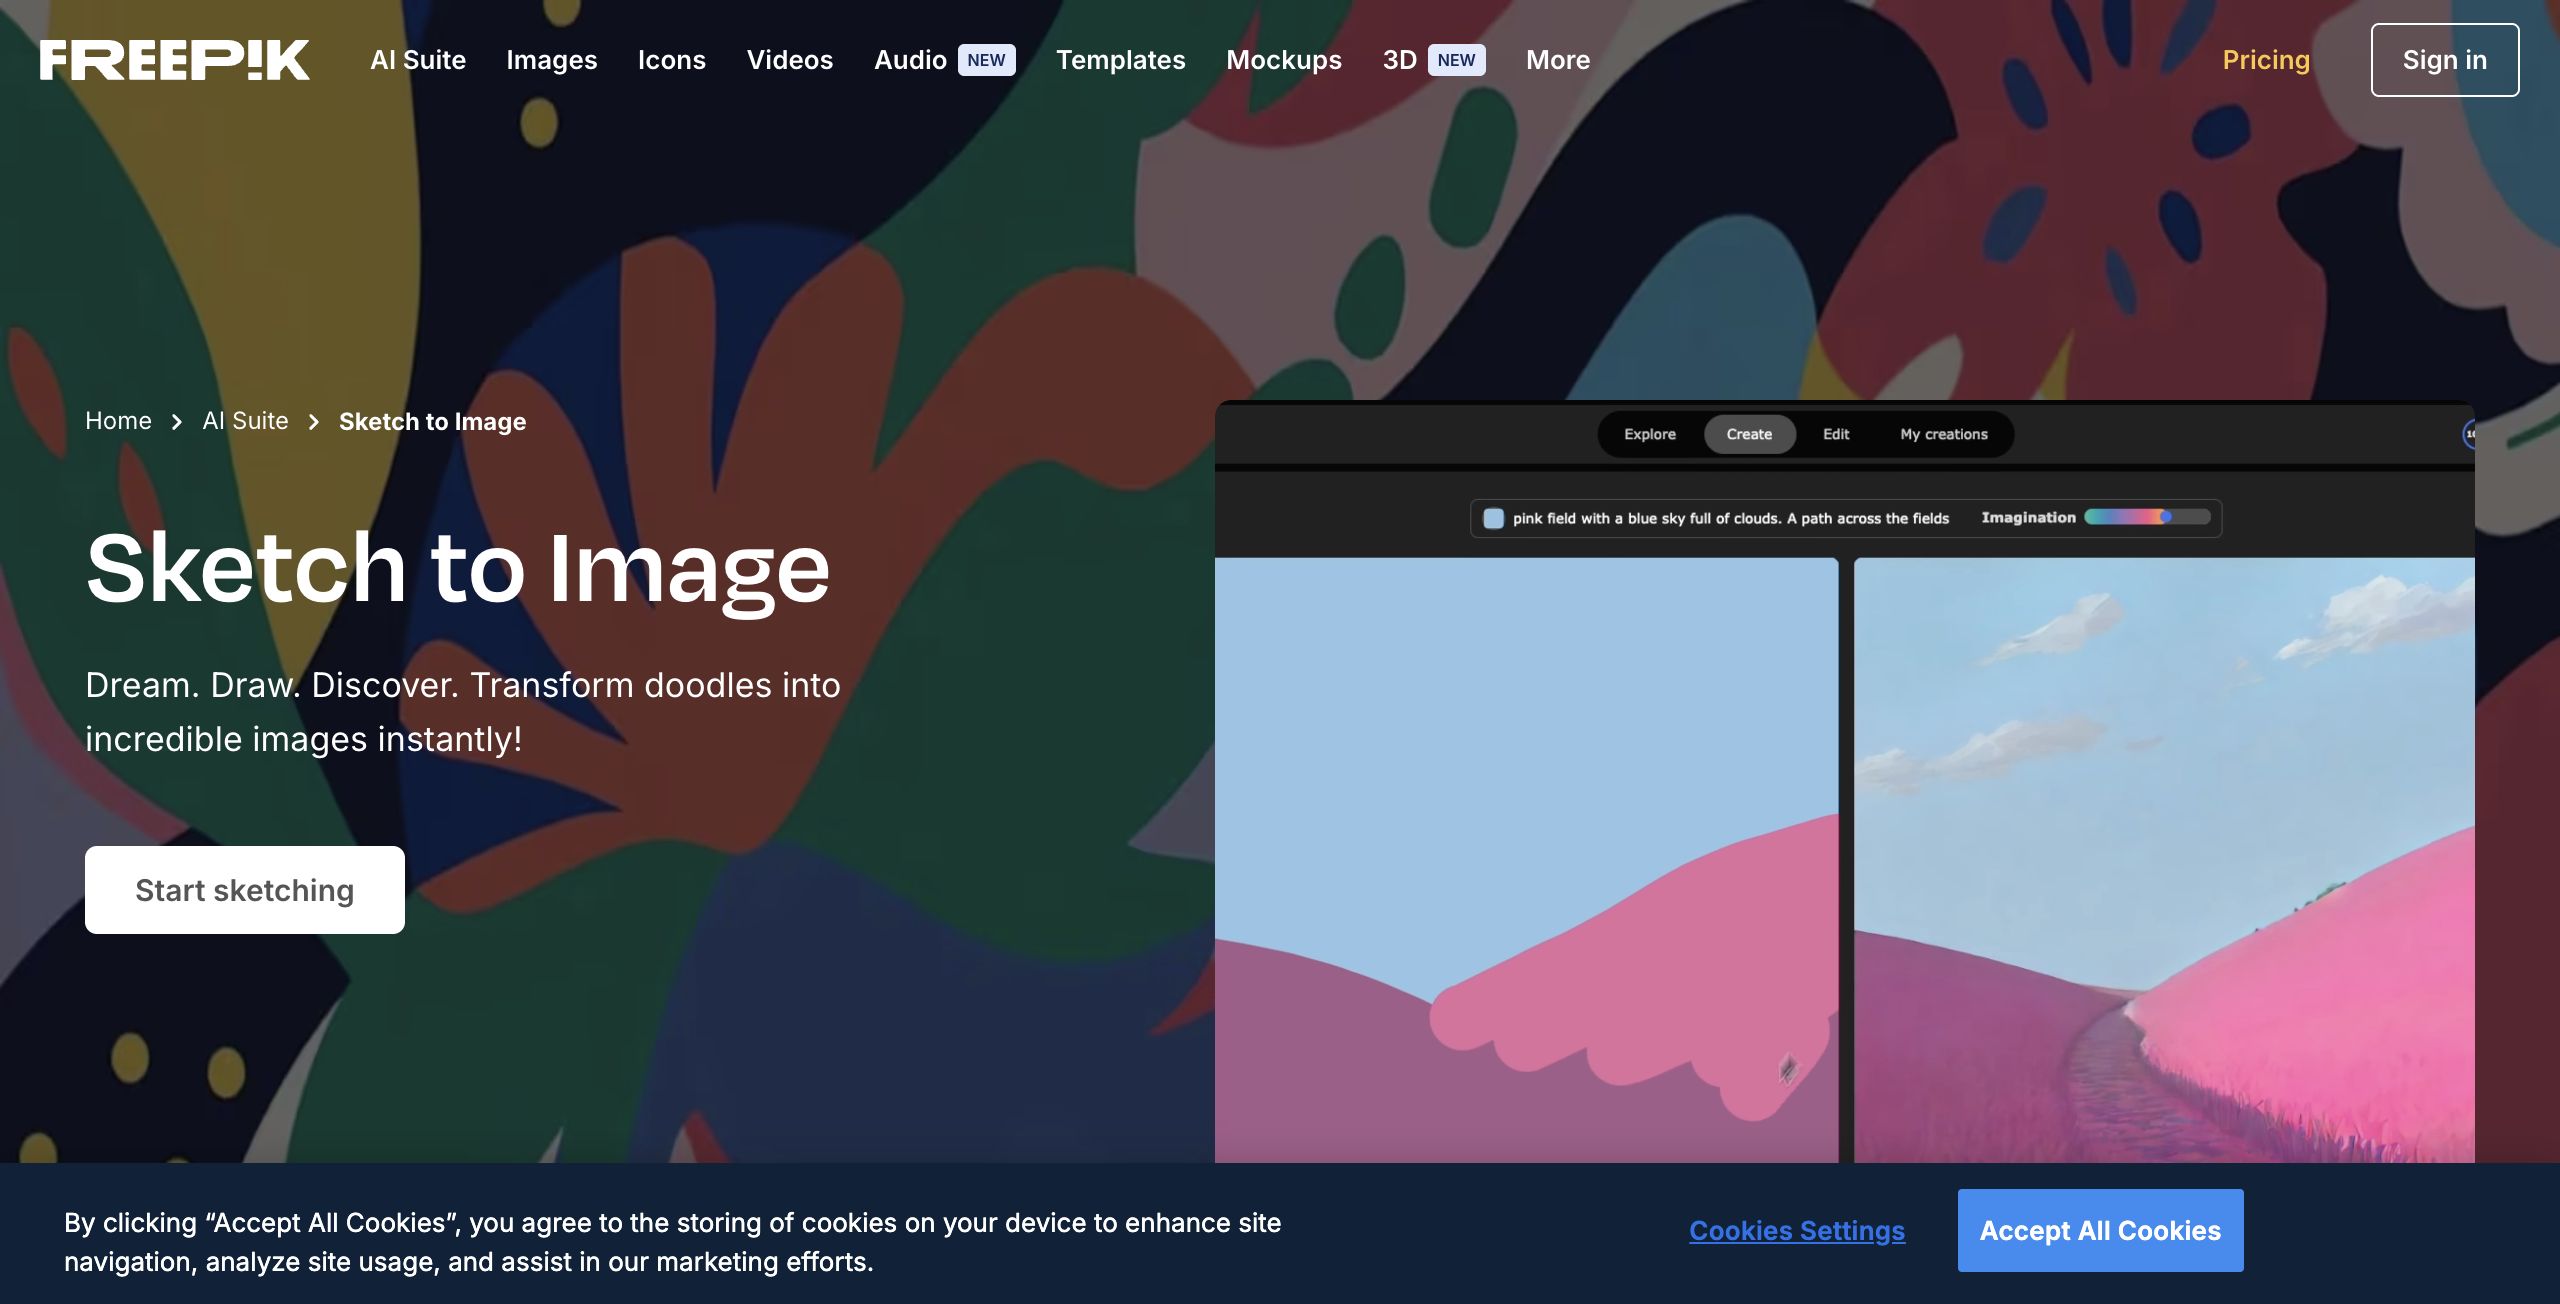This screenshot has height=1304, width=2560.
Task: Open the AI Suite menu
Action: pyautogui.click(x=418, y=60)
